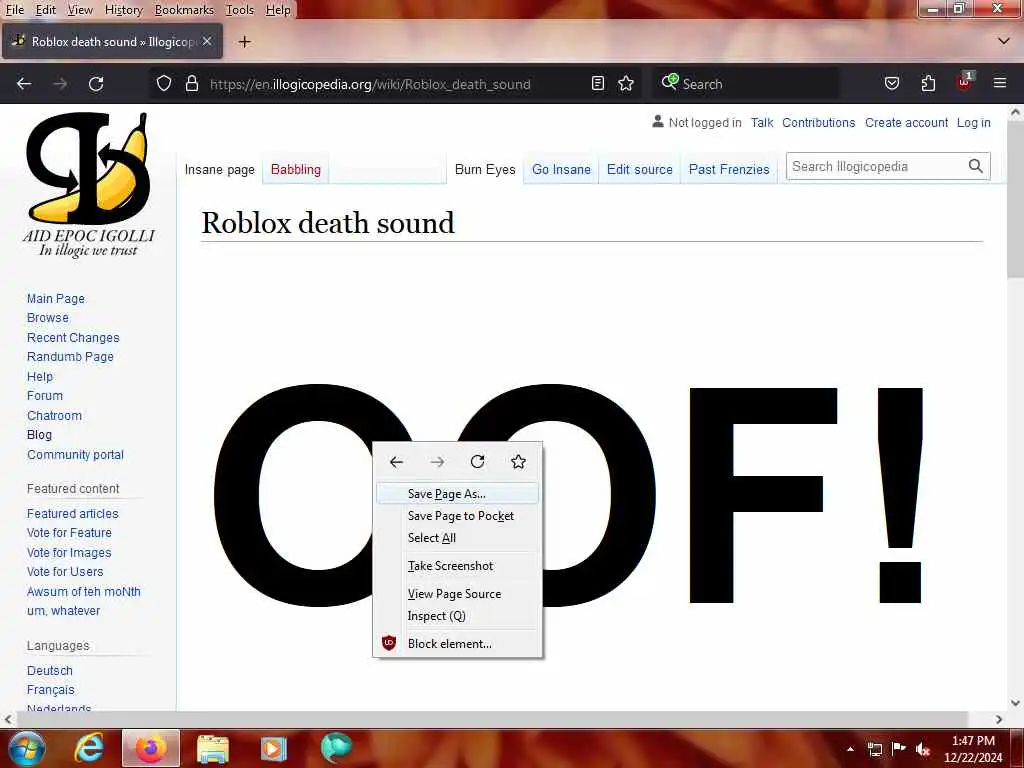Open a new tab with plus button
The image size is (1024, 768).
[x=244, y=42]
